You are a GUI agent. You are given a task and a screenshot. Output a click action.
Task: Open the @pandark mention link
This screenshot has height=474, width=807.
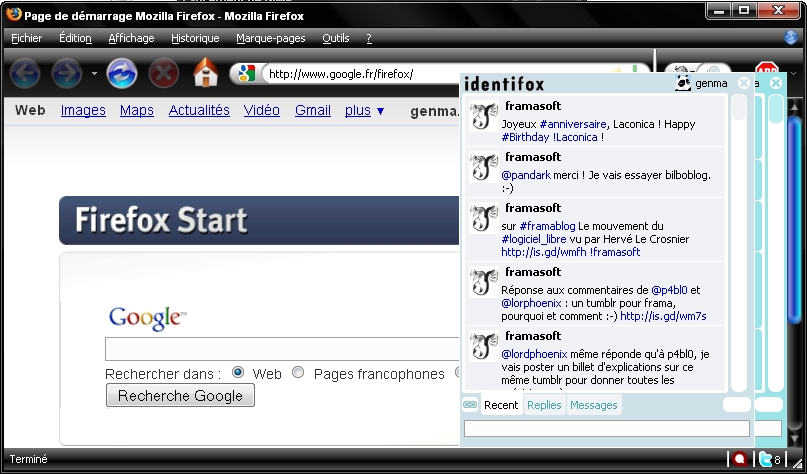point(526,175)
